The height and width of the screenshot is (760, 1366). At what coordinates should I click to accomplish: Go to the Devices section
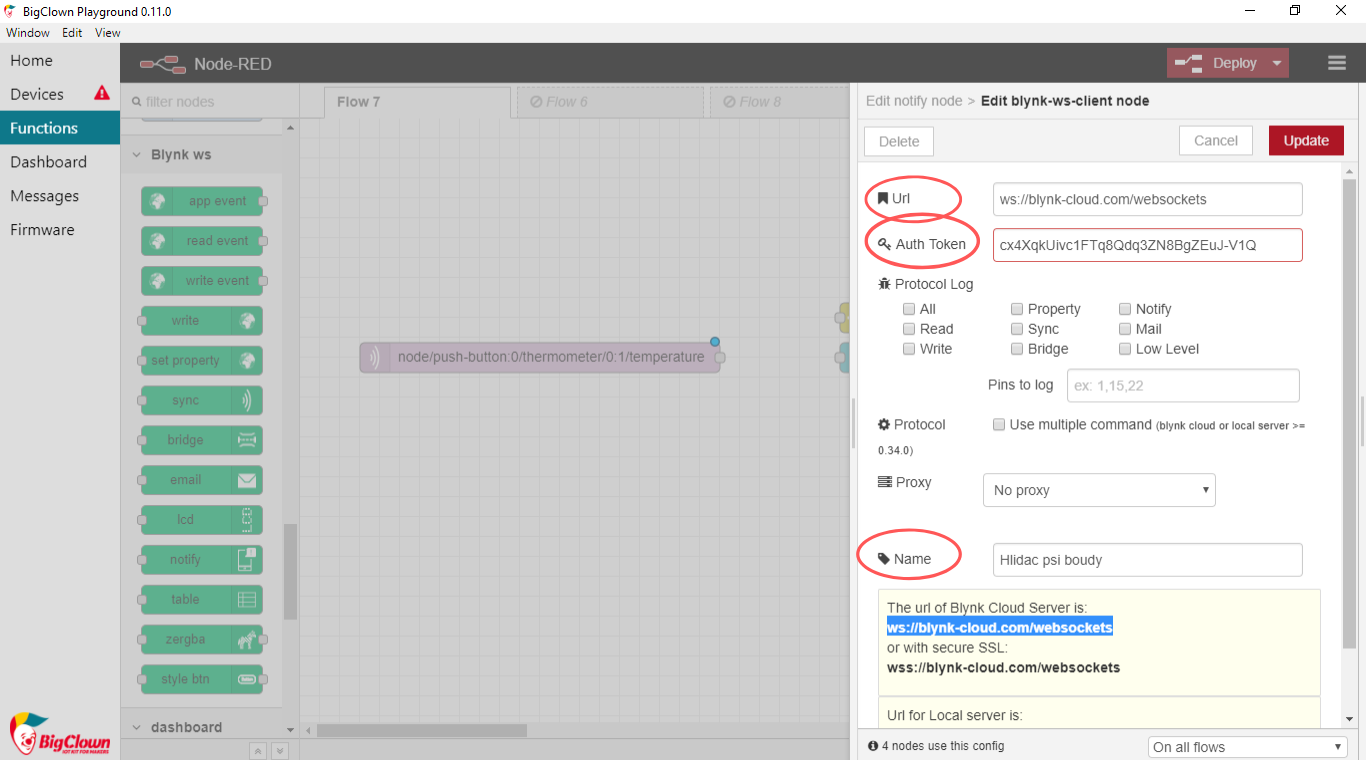tap(60, 94)
